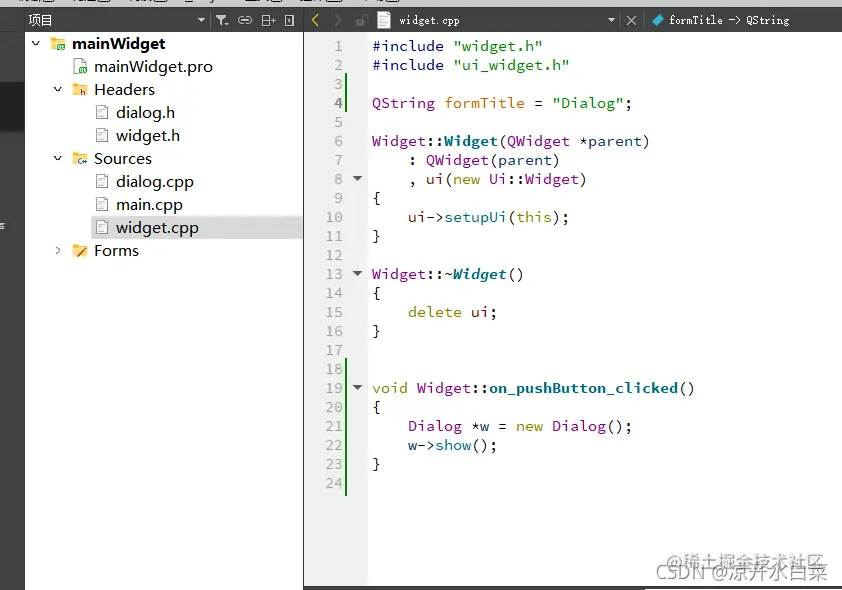This screenshot has height=590, width=842.
Task: Click the filter tree icon
Action: click(x=222, y=20)
